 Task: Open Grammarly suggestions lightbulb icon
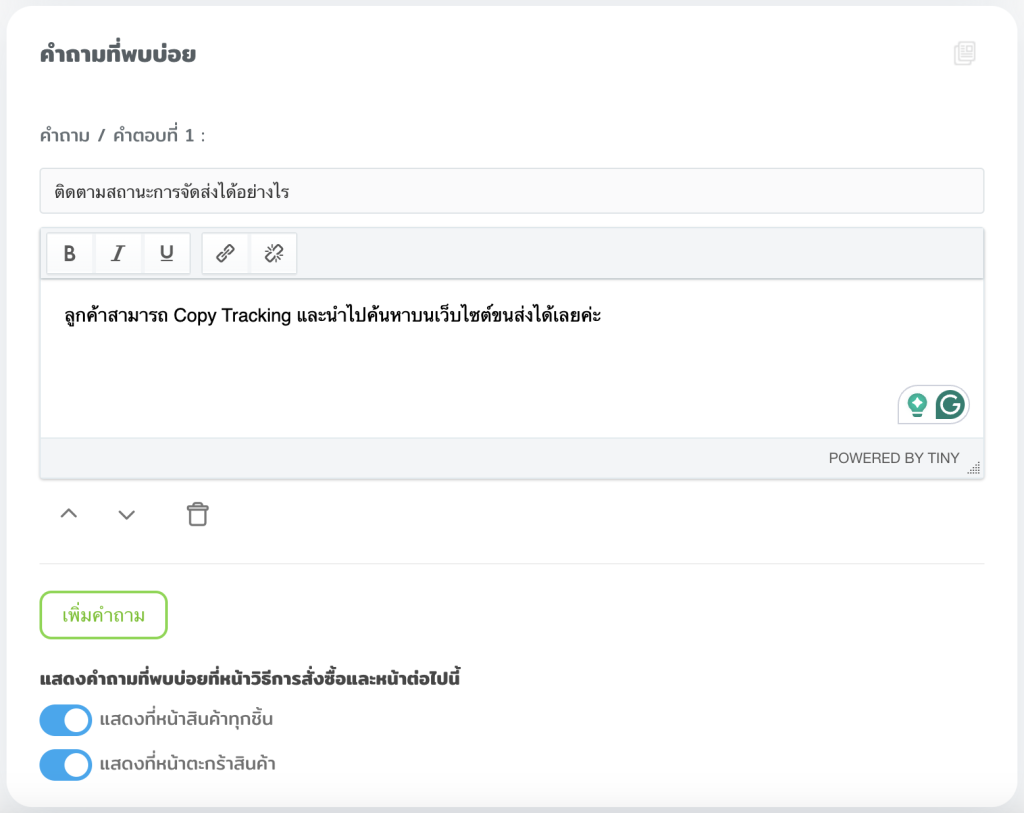tap(916, 405)
